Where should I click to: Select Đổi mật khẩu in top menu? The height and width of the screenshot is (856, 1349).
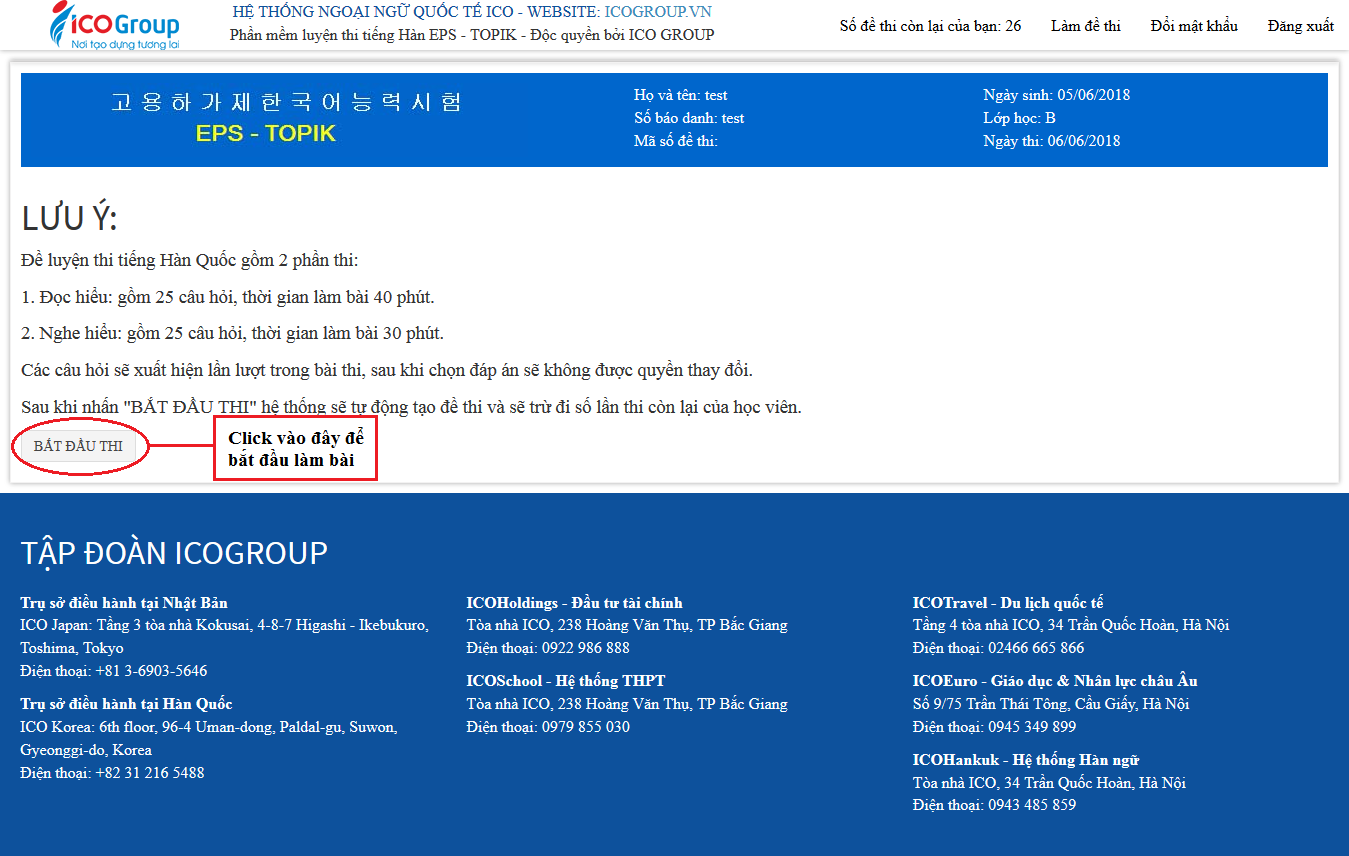click(x=1193, y=26)
